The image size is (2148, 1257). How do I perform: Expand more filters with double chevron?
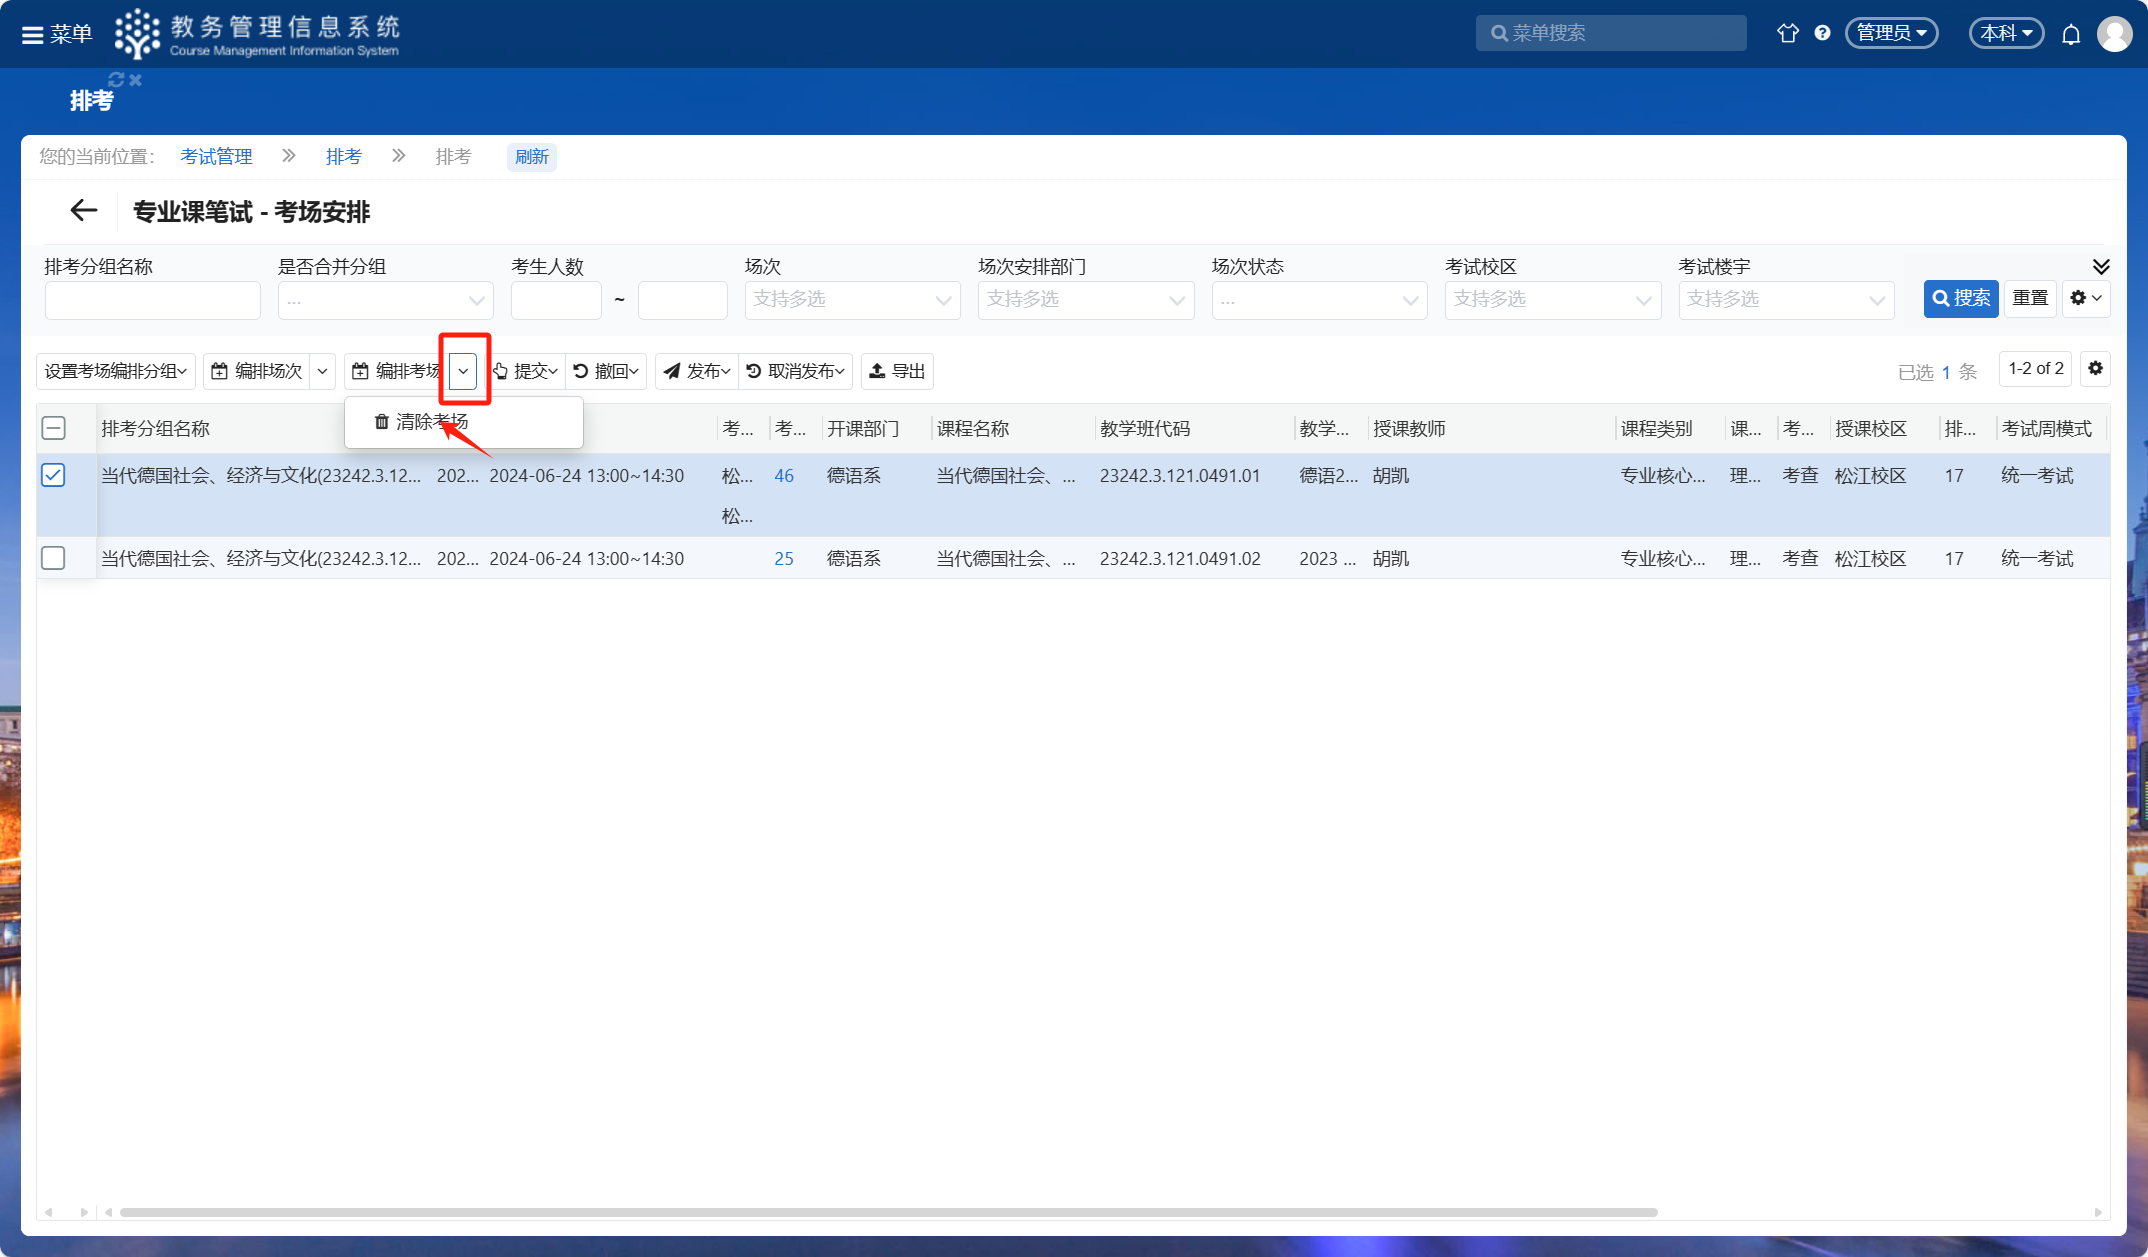pos(2100,266)
